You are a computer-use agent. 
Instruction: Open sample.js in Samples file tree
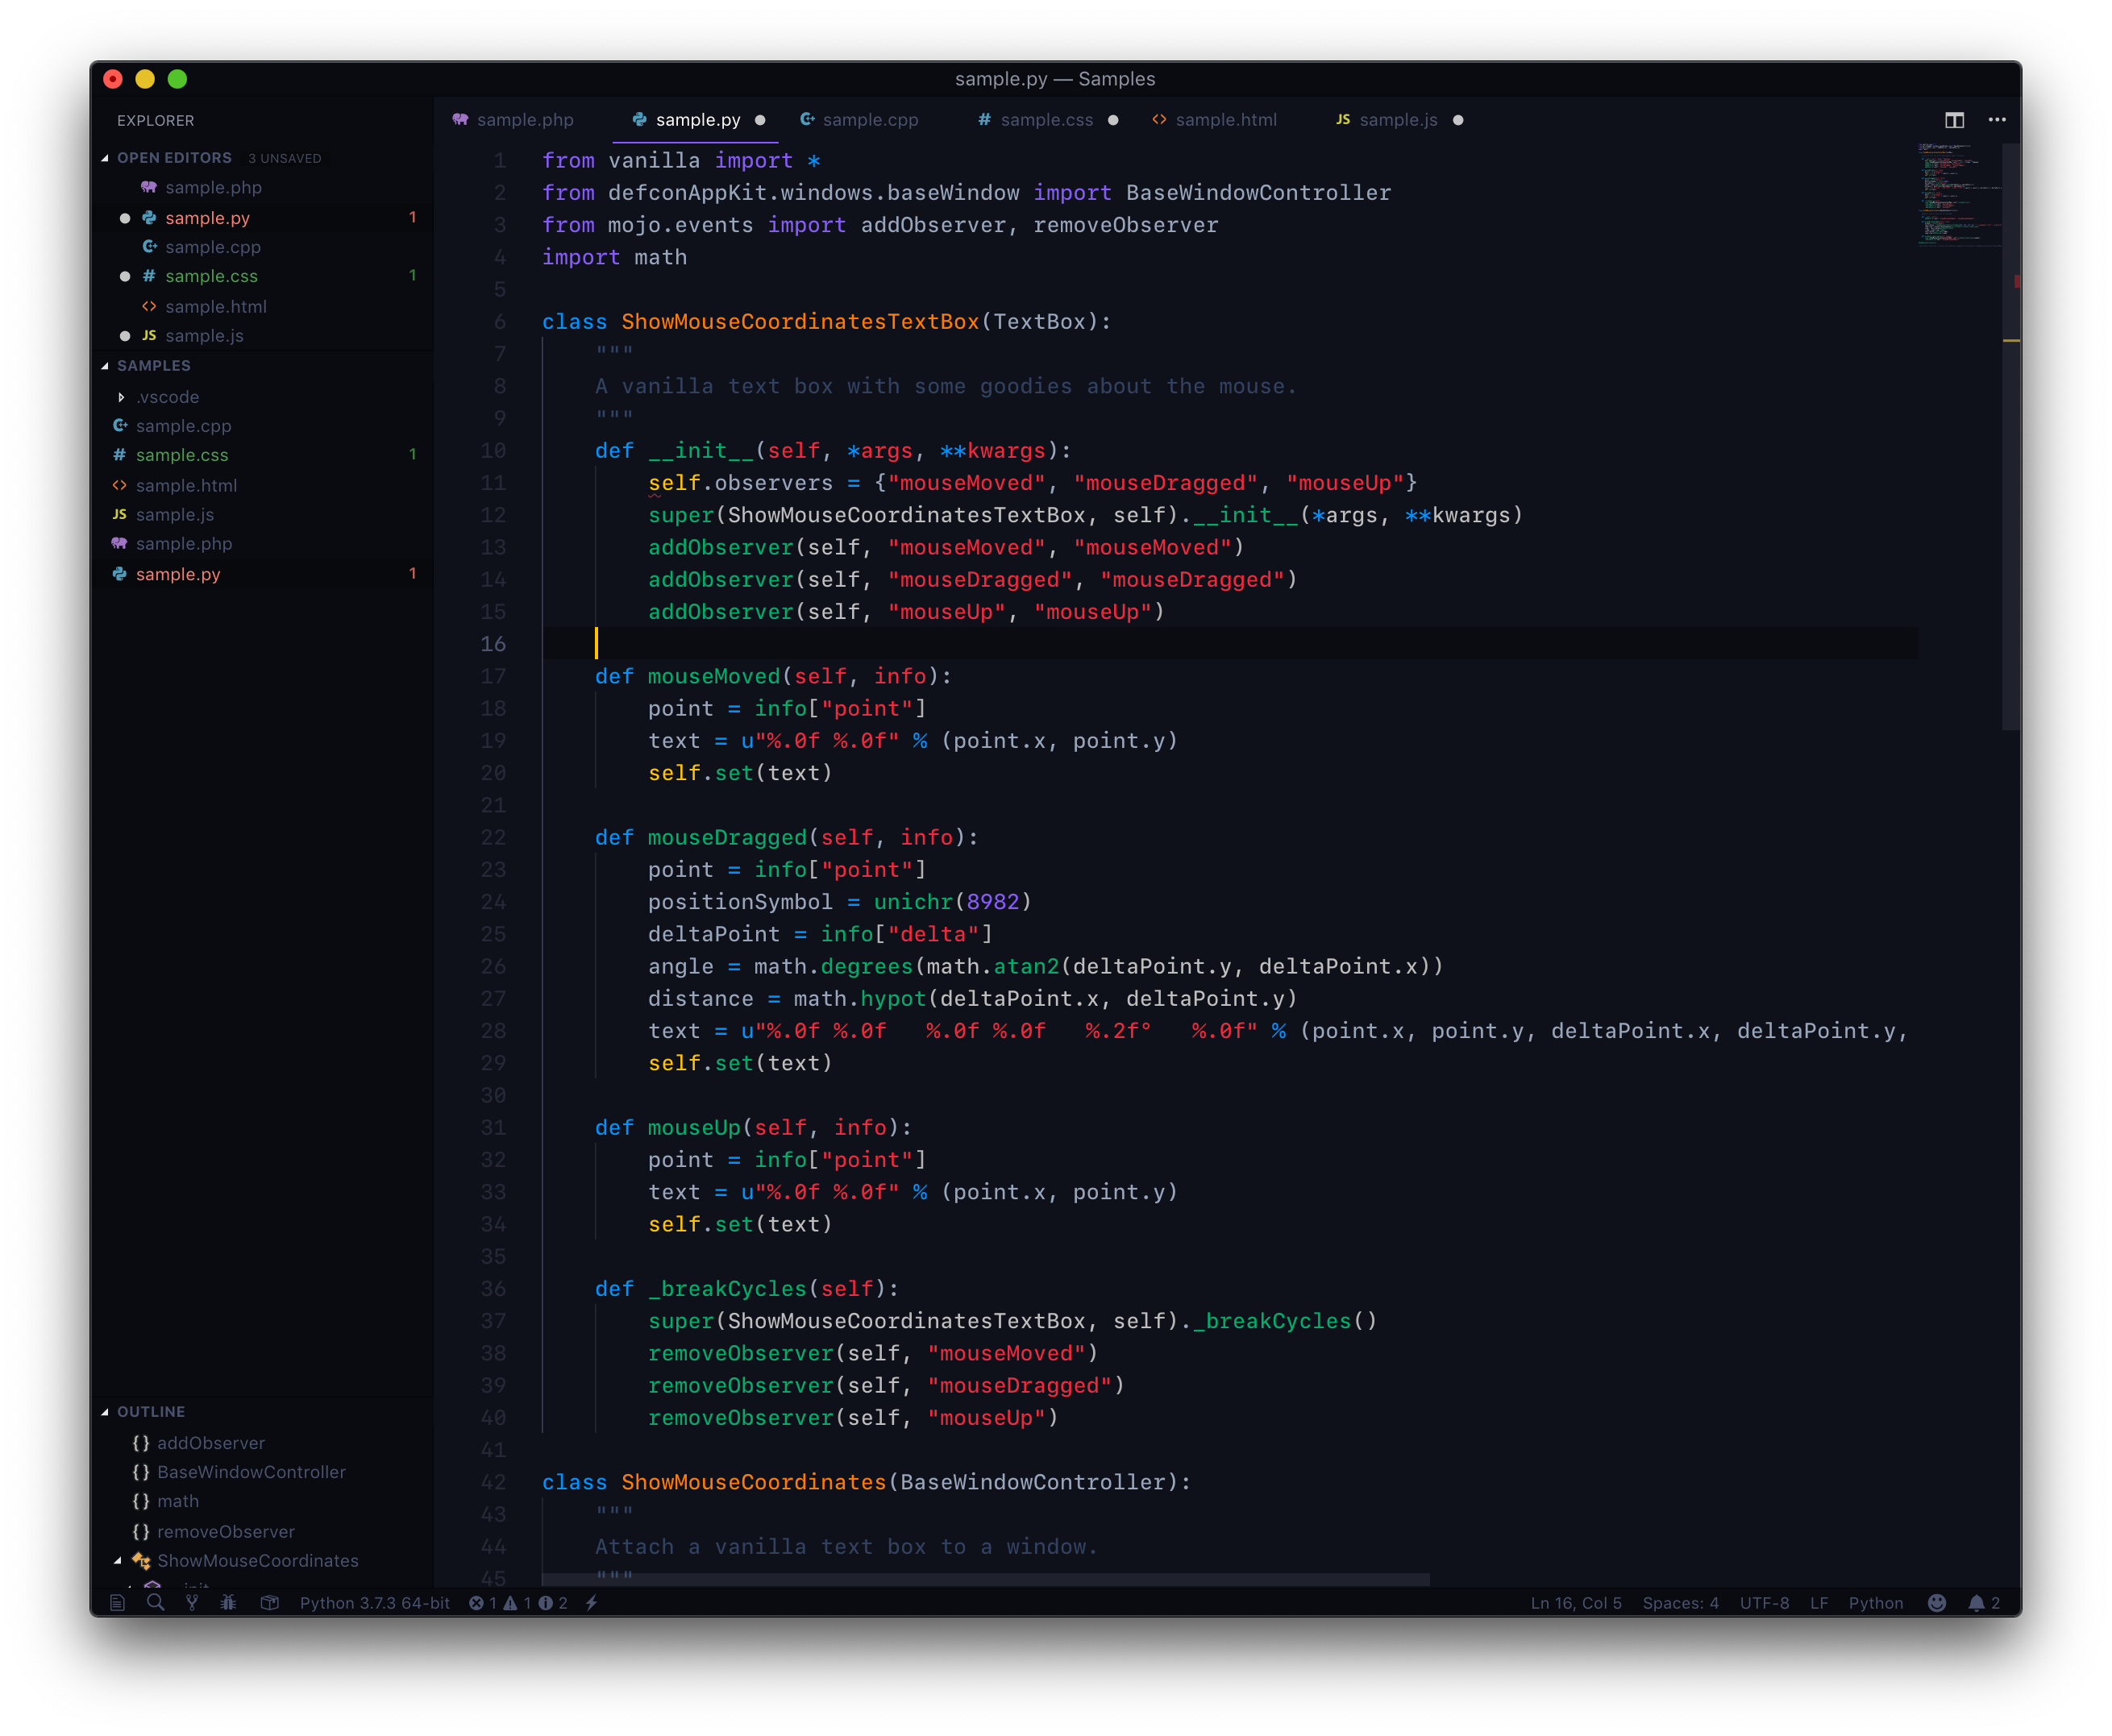coord(175,515)
